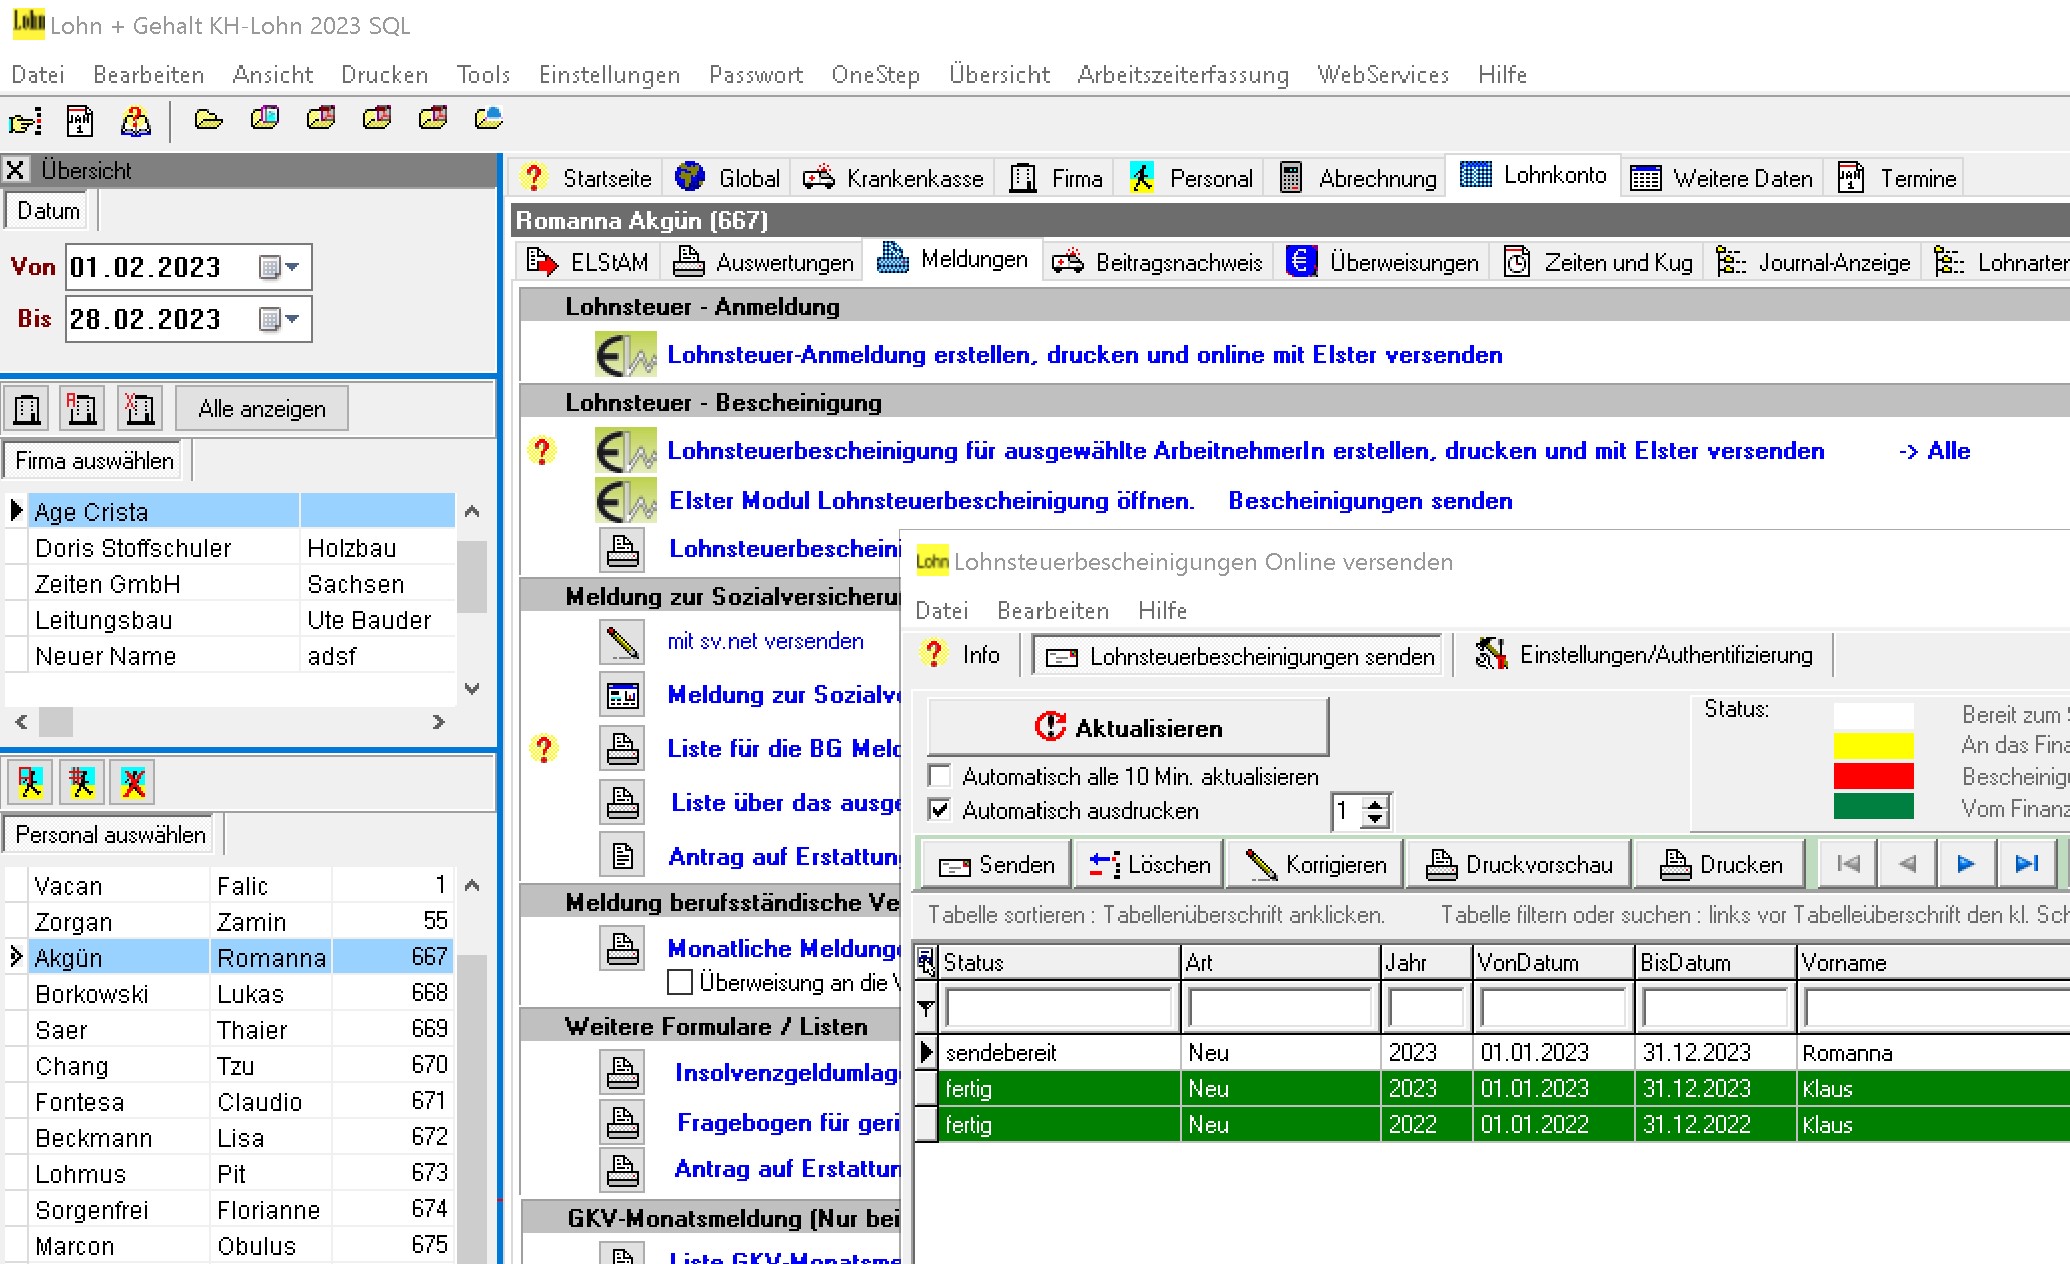
Task: Click the Alle anzeigen button
Action: pyautogui.click(x=262, y=409)
